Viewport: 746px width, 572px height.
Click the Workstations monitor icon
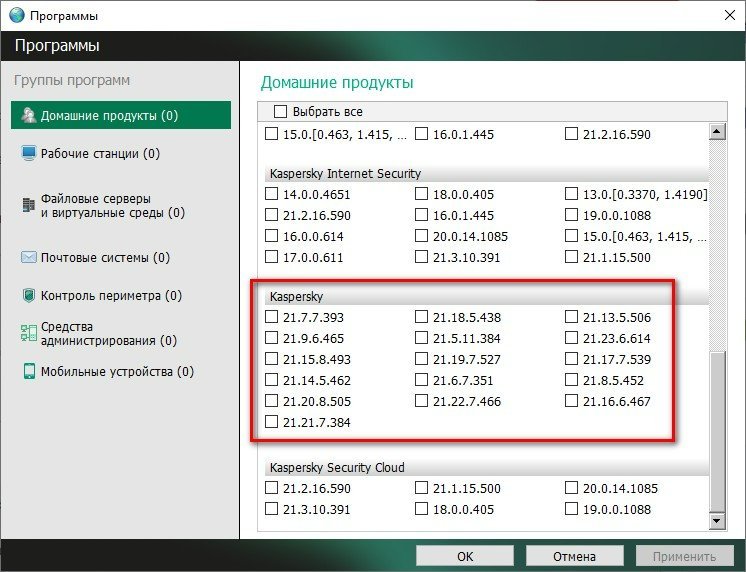coord(29,153)
